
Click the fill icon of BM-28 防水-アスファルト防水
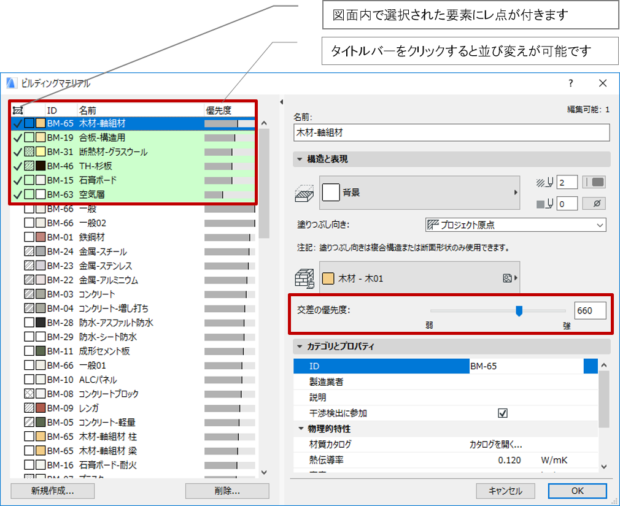(x=29, y=323)
